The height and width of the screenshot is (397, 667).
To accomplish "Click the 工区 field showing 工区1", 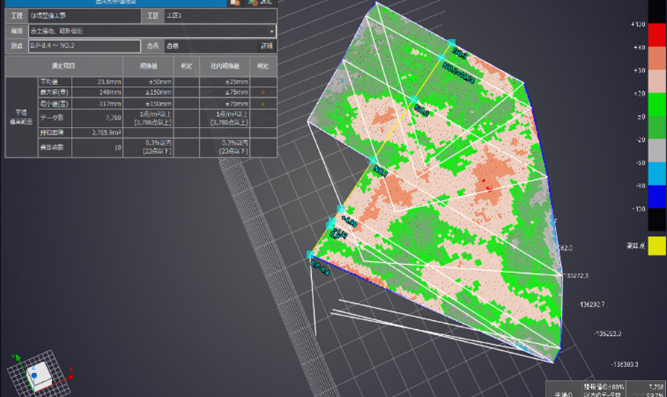I will [220, 16].
